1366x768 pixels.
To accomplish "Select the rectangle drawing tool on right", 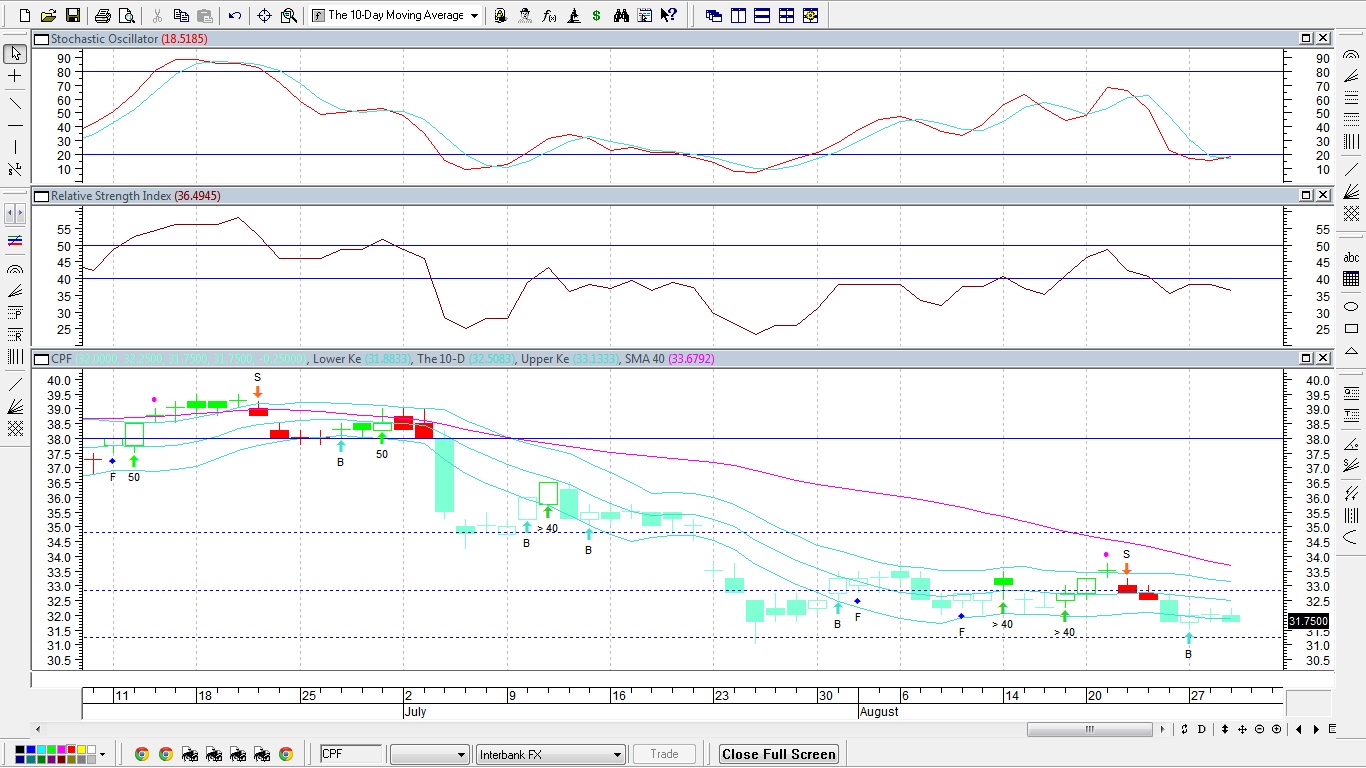I will coord(1351,328).
